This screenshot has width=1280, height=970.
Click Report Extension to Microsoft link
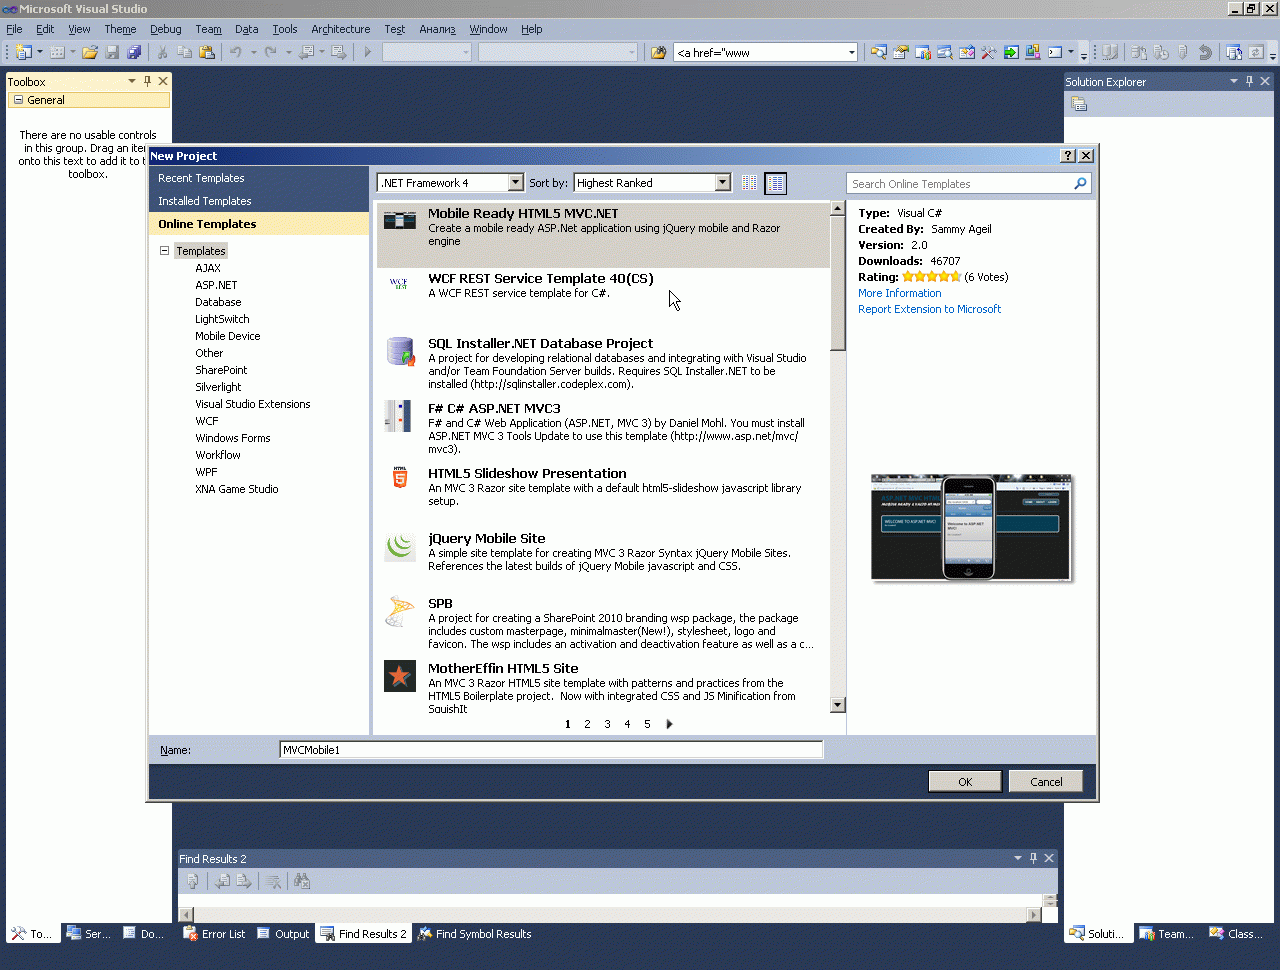[x=929, y=309]
